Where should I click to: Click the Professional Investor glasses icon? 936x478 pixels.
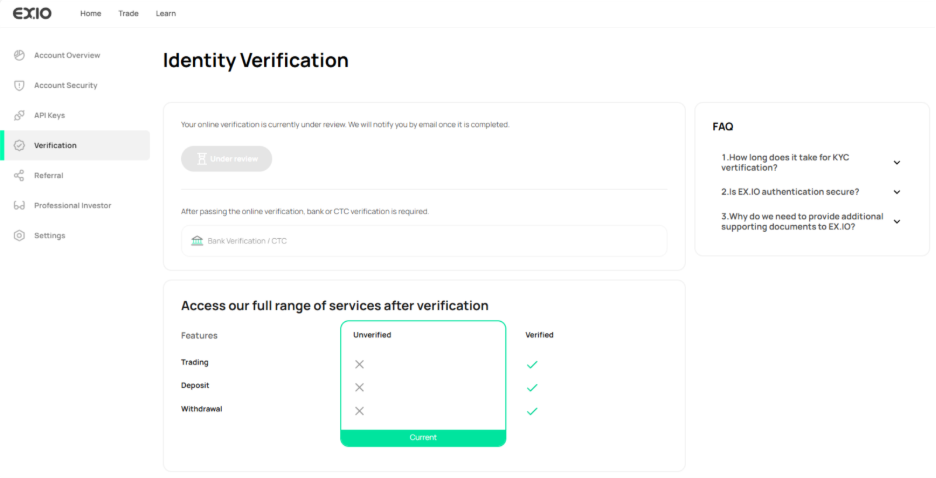pyautogui.click(x=19, y=205)
